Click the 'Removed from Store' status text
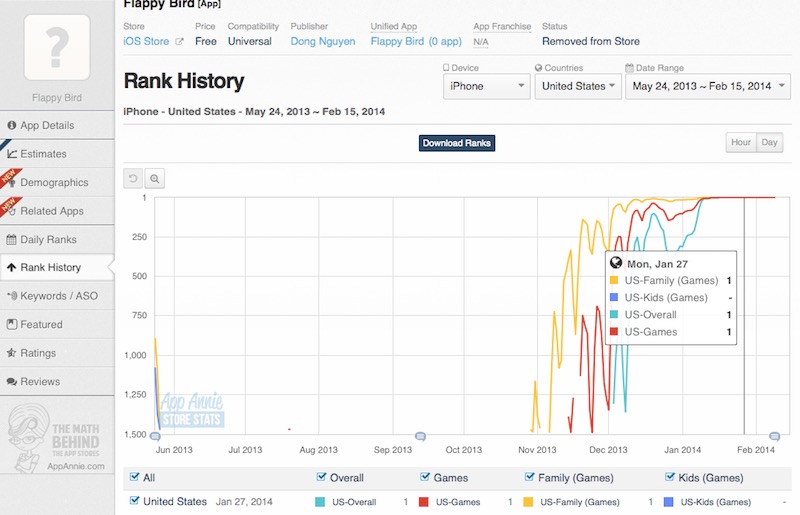Screen dimensions: 800x515 coord(591,41)
